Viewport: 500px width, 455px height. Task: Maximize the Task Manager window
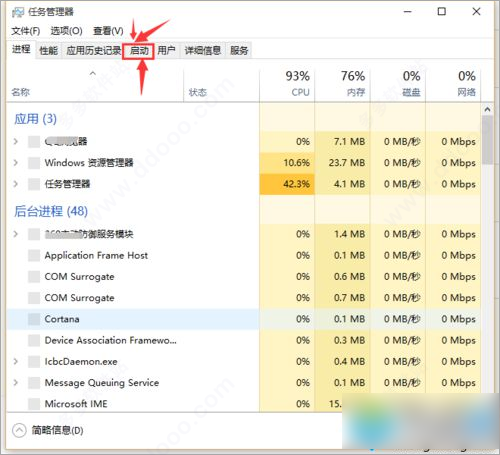(x=441, y=12)
